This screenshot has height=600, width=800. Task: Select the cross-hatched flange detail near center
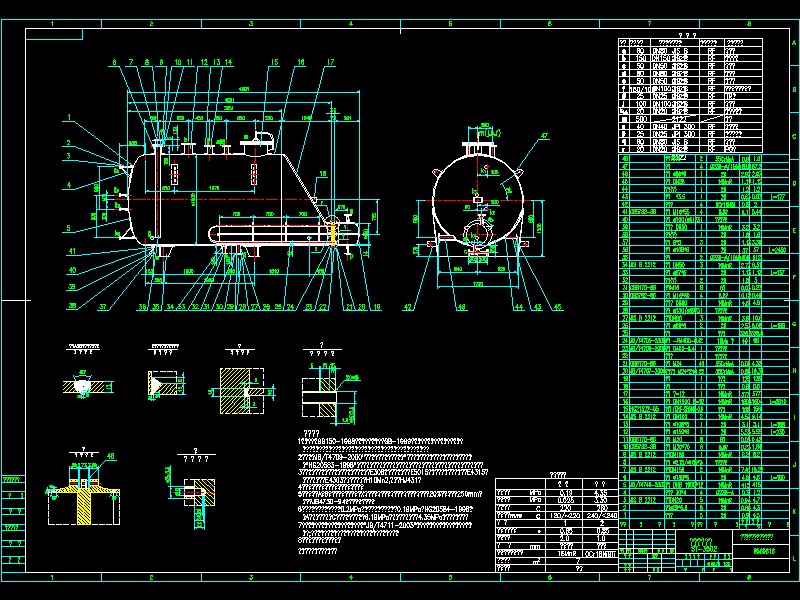[x=236, y=383]
